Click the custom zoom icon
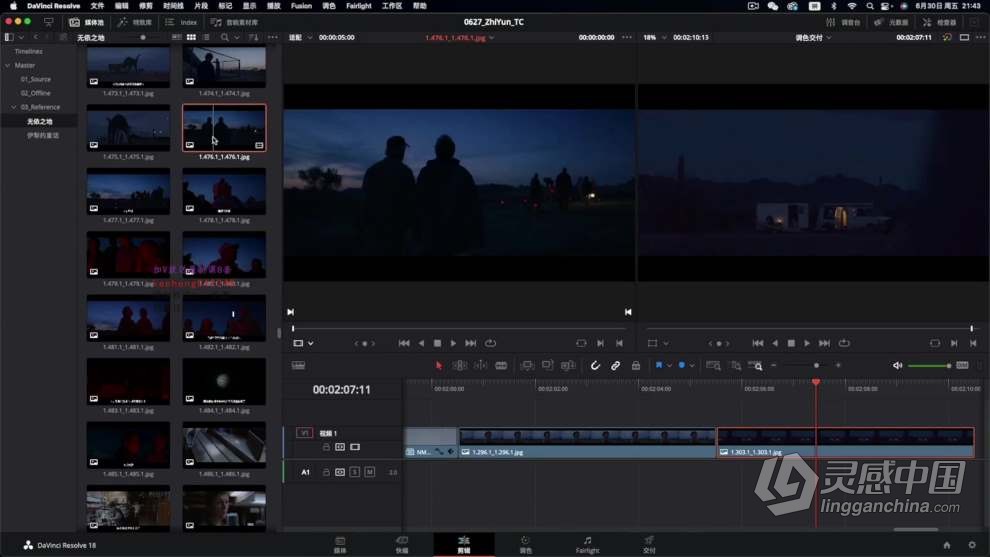Image resolution: width=990 pixels, height=557 pixels. 755,366
